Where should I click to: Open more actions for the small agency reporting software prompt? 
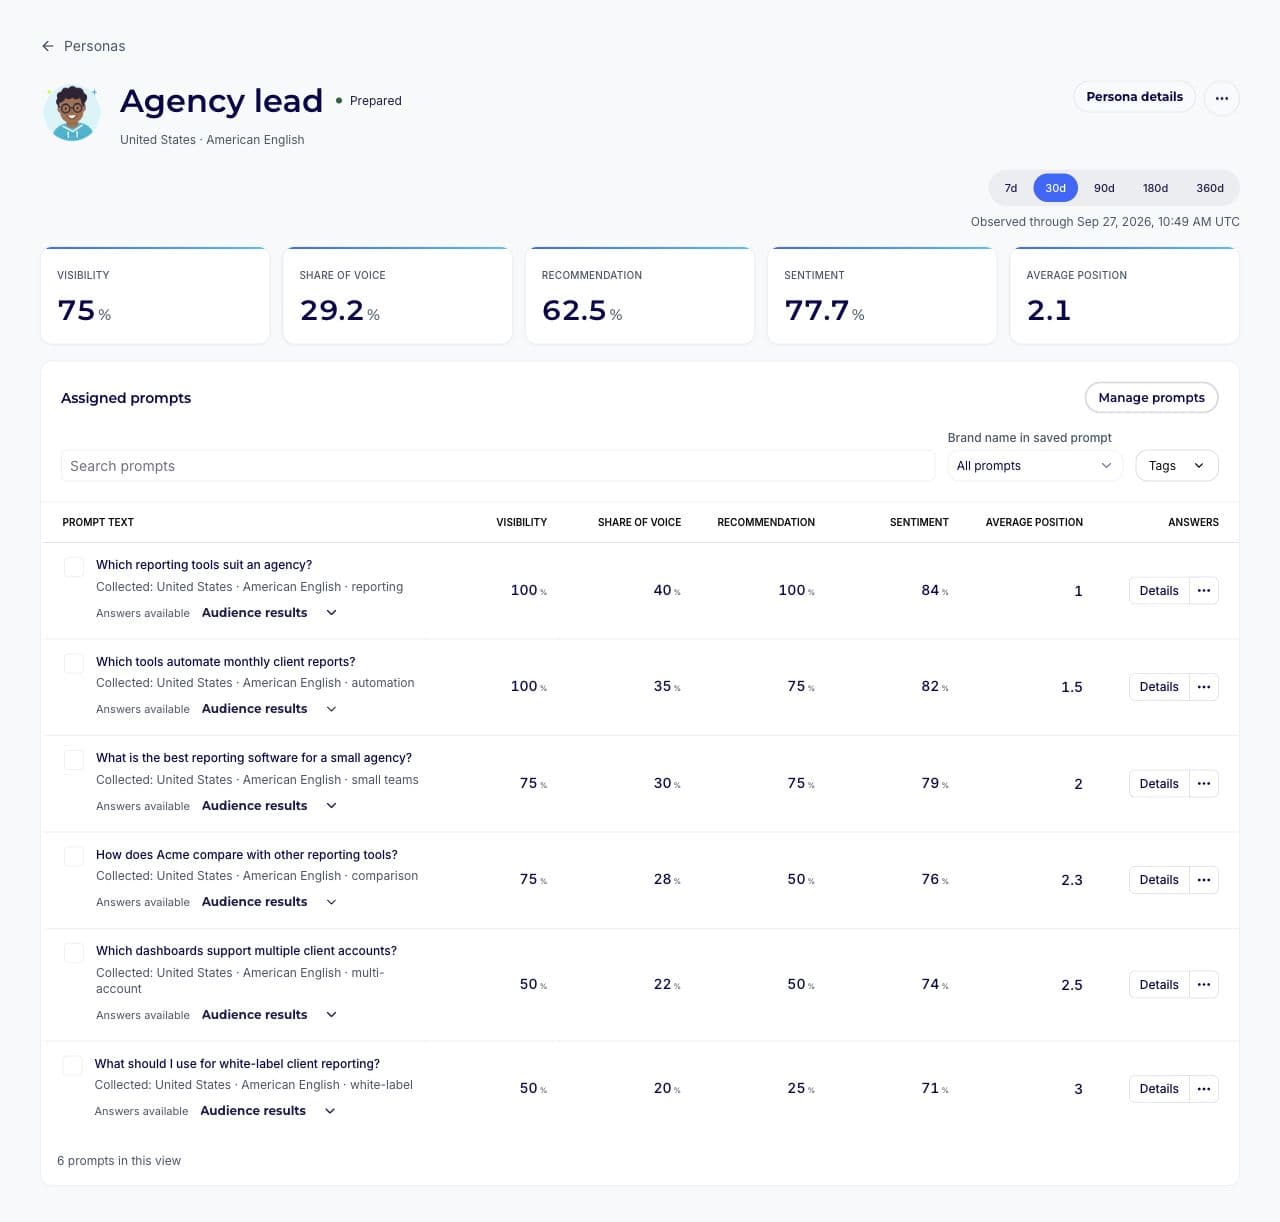(1204, 784)
